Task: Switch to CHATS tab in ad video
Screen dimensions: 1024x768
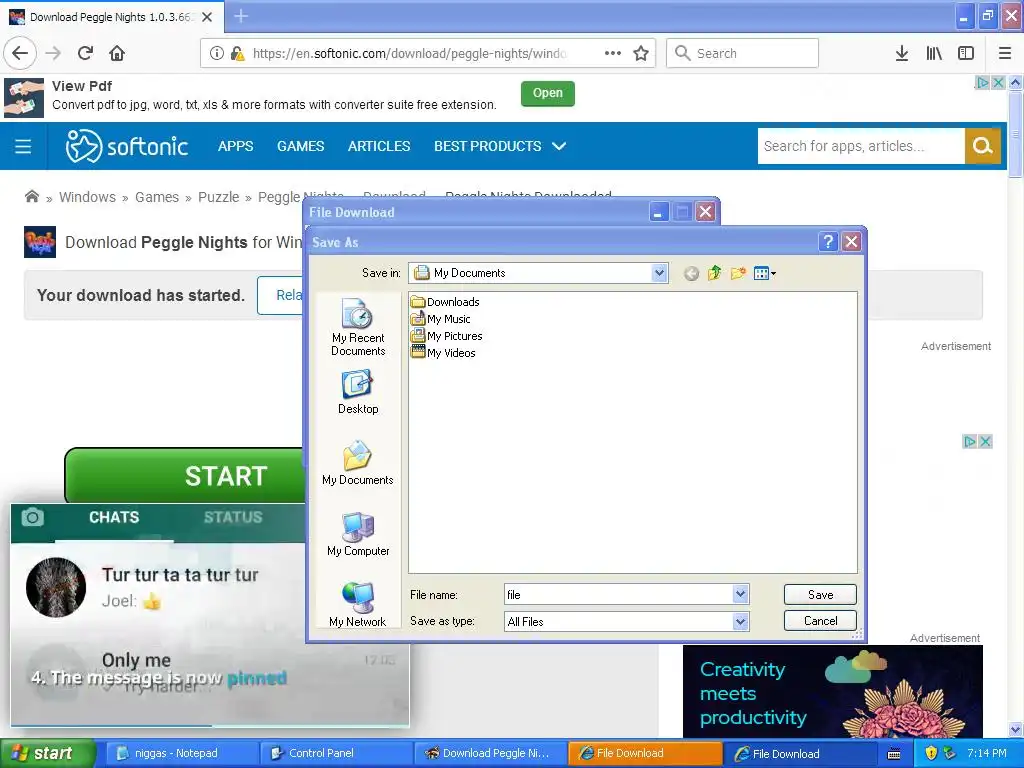Action: coord(114,517)
